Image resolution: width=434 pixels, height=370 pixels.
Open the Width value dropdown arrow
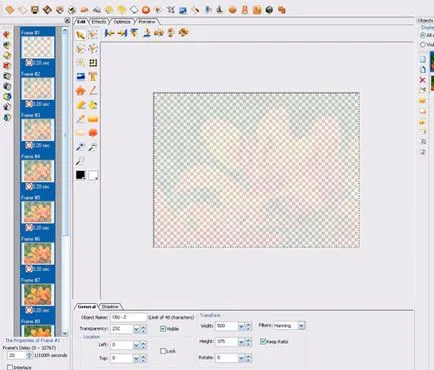(241, 326)
